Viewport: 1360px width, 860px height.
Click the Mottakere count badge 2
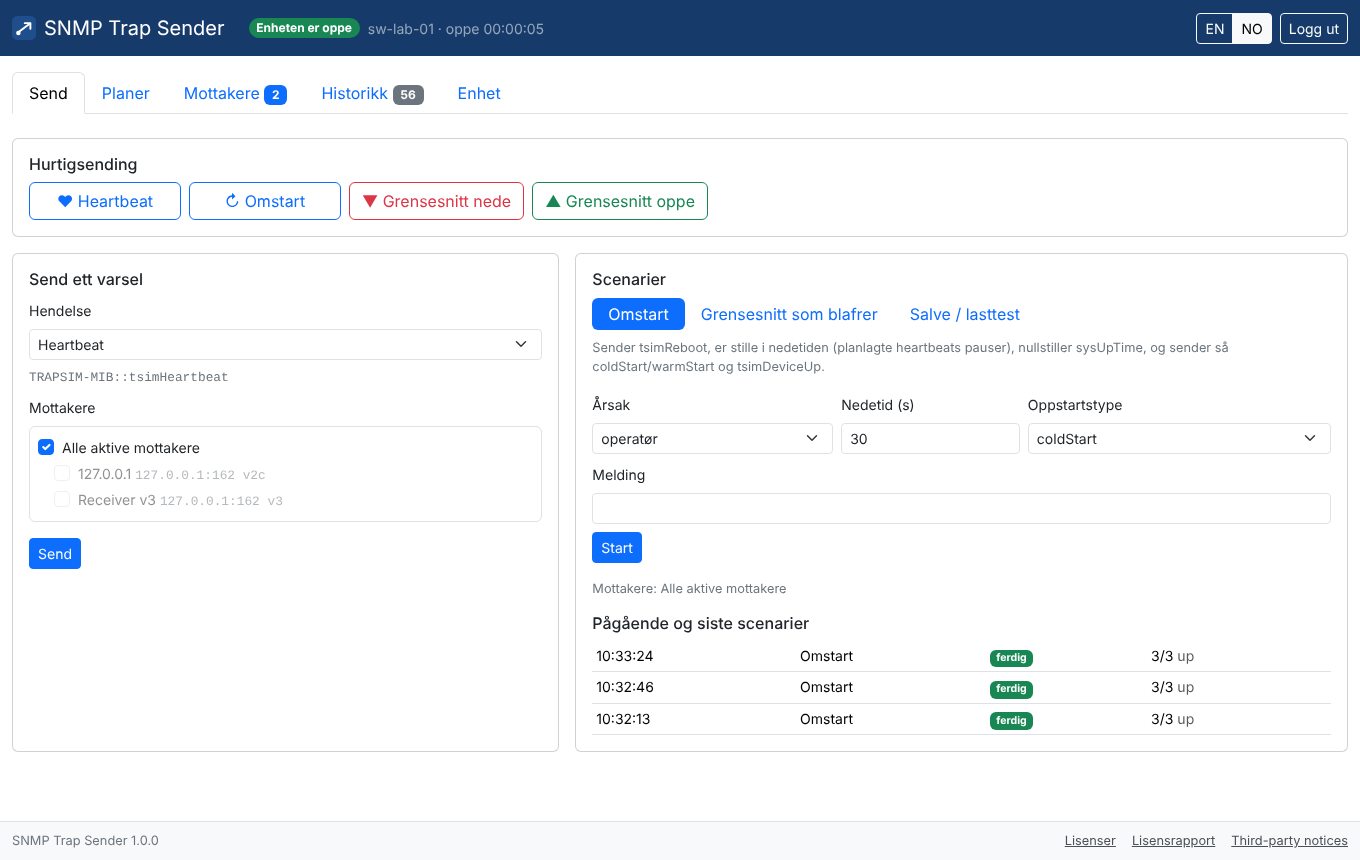[275, 95]
